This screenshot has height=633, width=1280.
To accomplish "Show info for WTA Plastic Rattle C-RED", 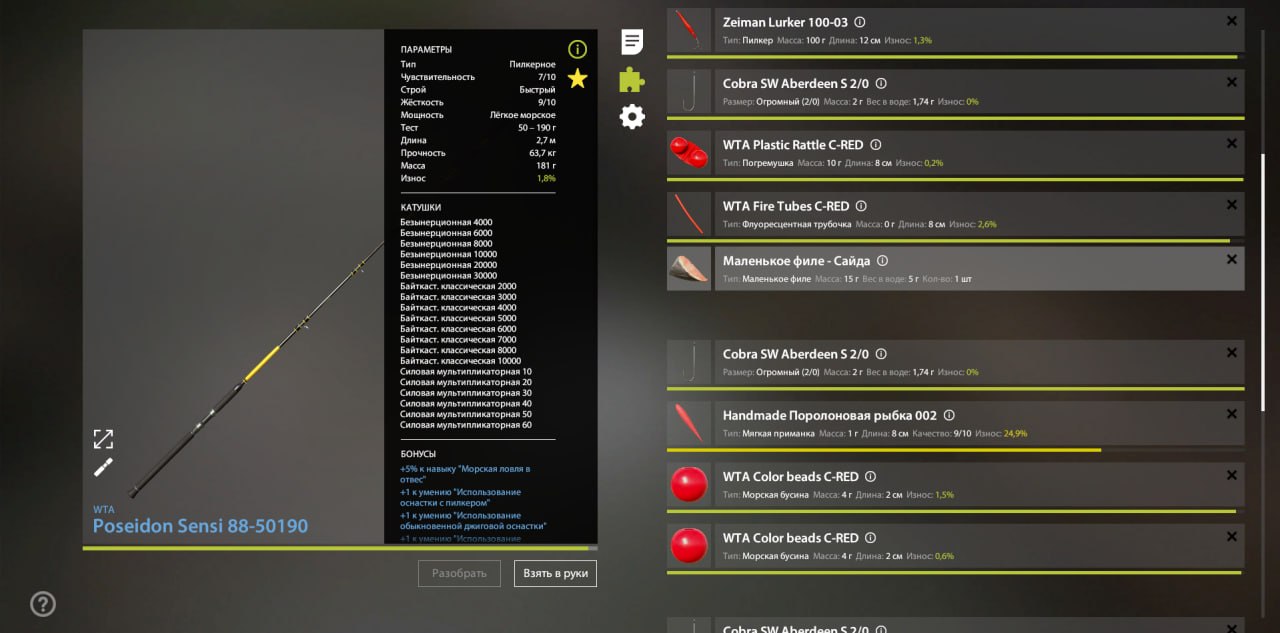I will (x=876, y=145).
